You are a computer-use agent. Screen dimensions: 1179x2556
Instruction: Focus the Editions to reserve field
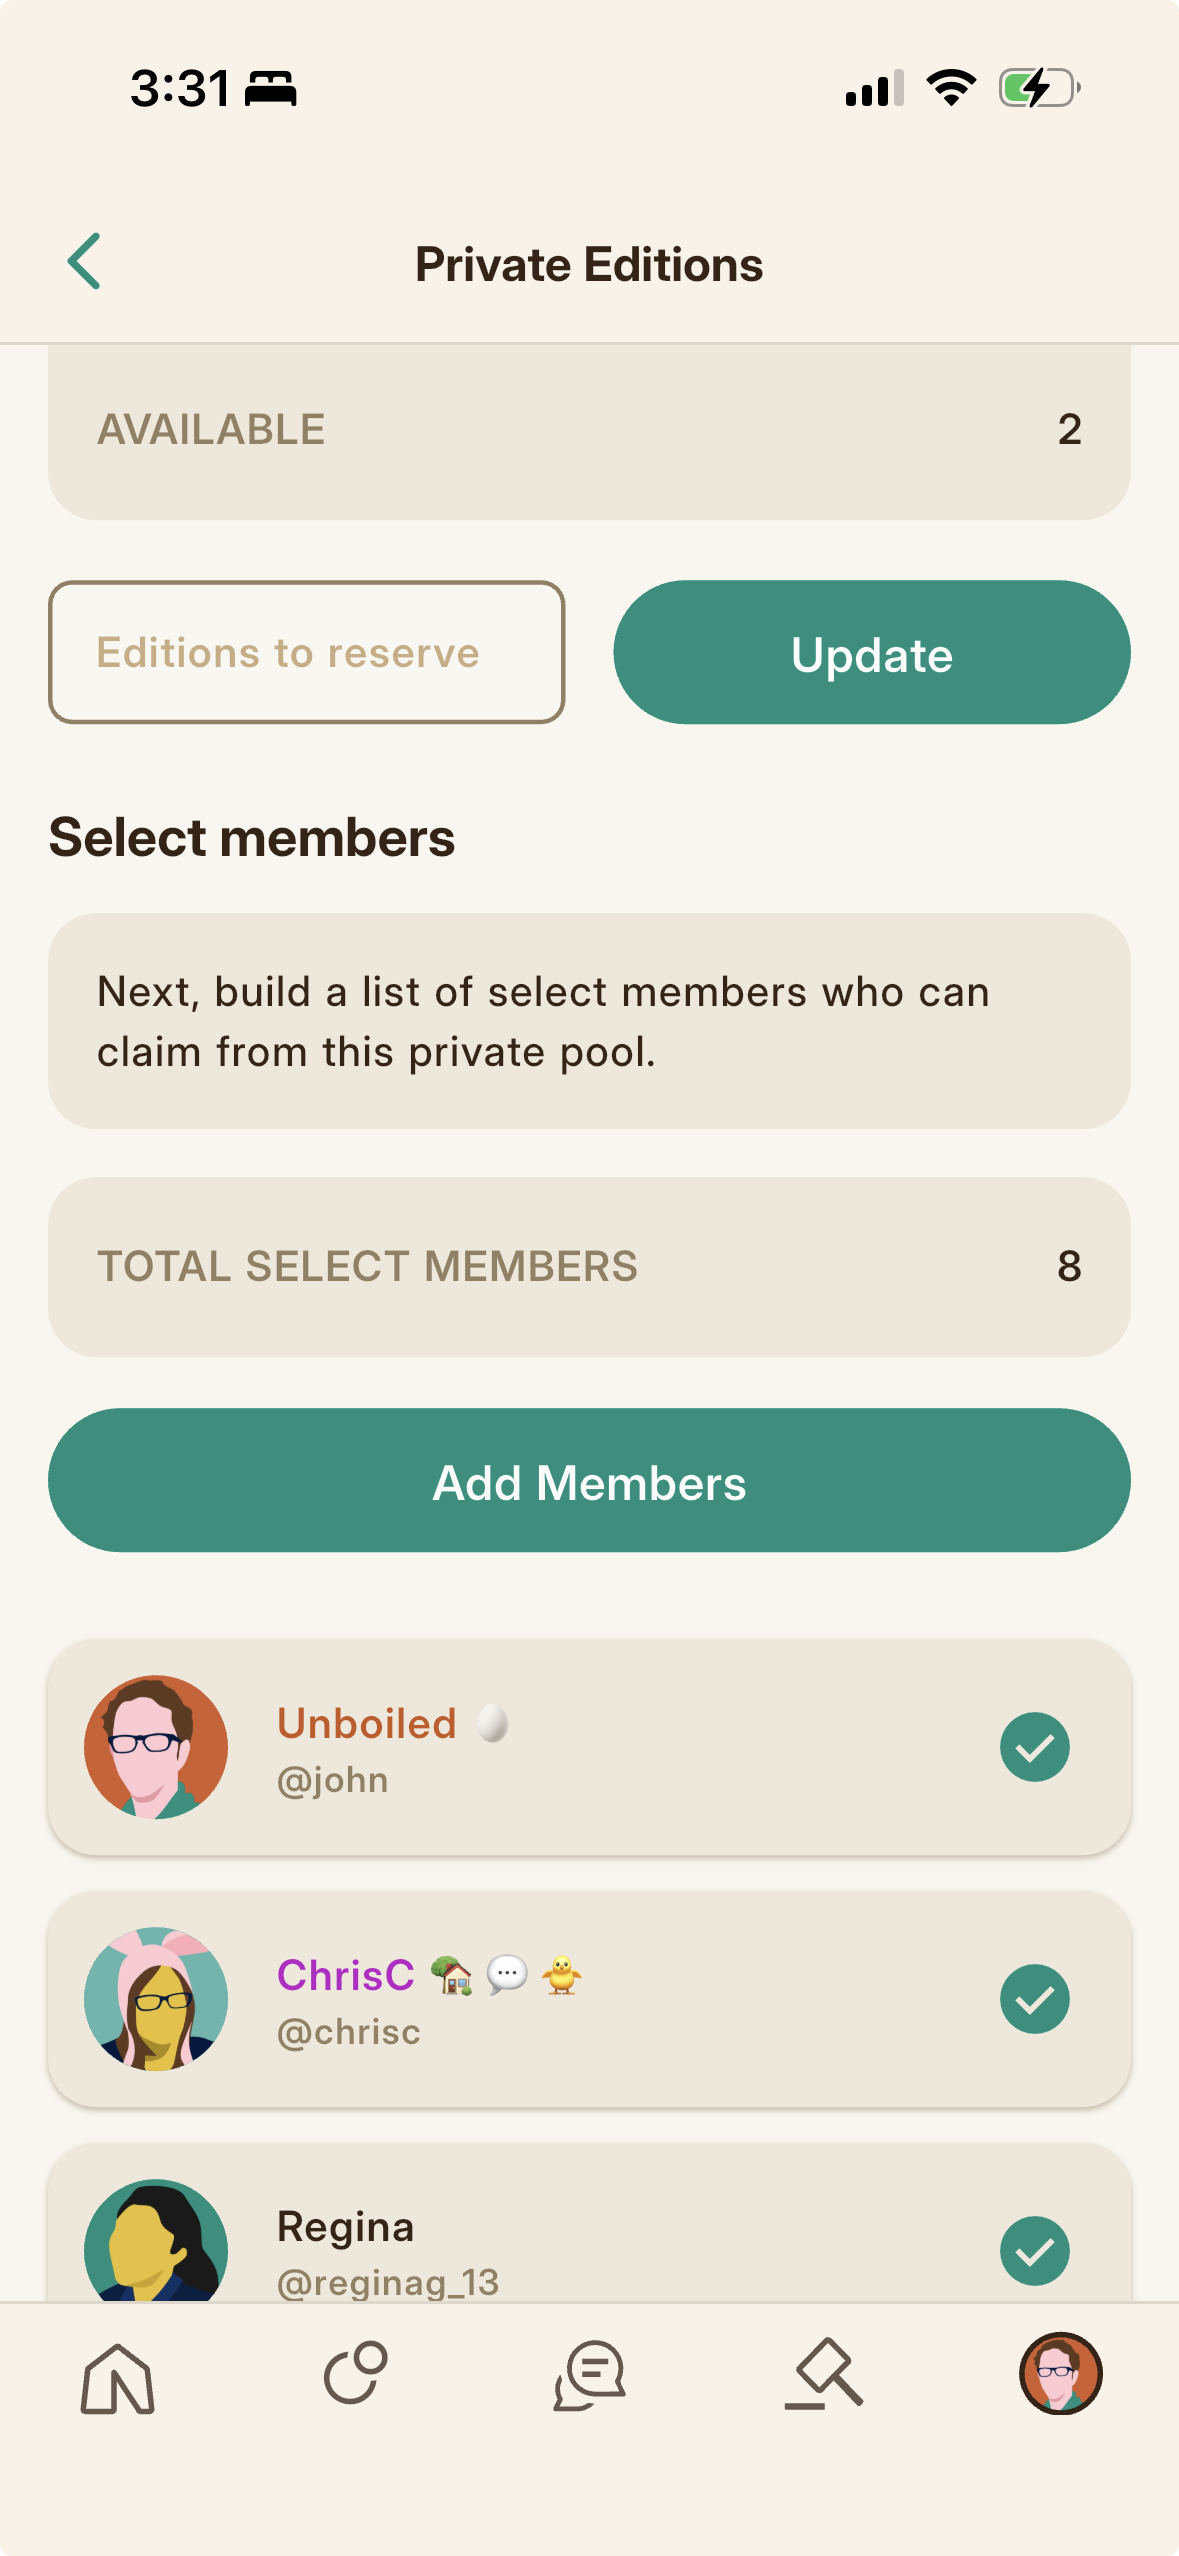tap(307, 652)
